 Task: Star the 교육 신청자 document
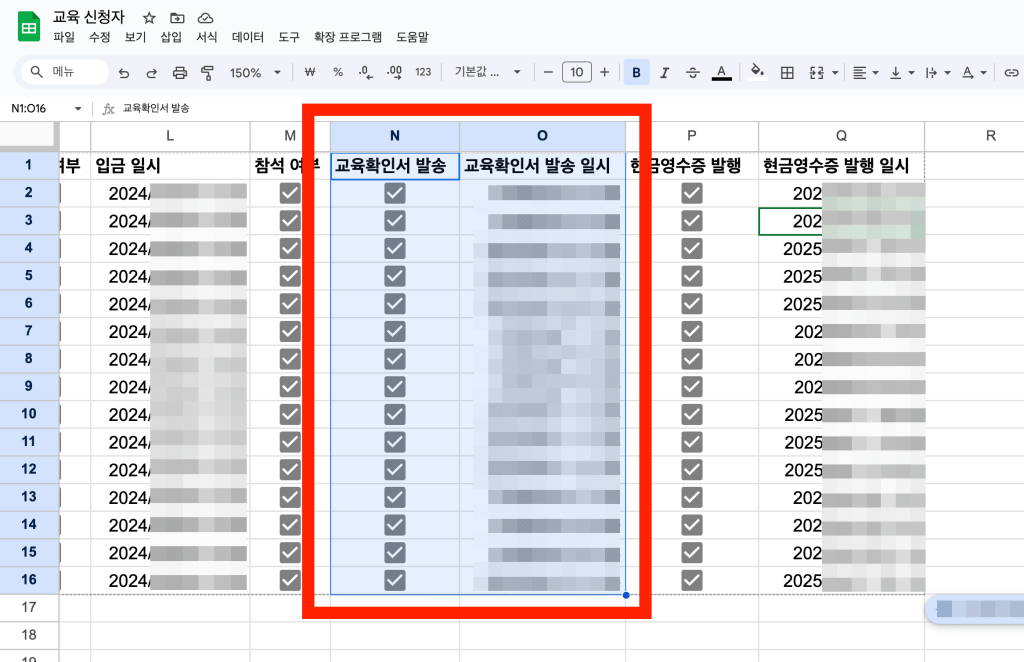point(149,18)
